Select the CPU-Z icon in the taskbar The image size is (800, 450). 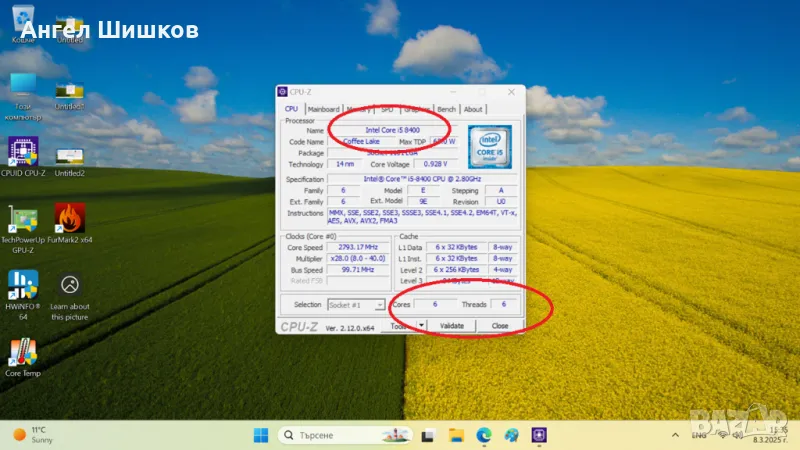539,435
